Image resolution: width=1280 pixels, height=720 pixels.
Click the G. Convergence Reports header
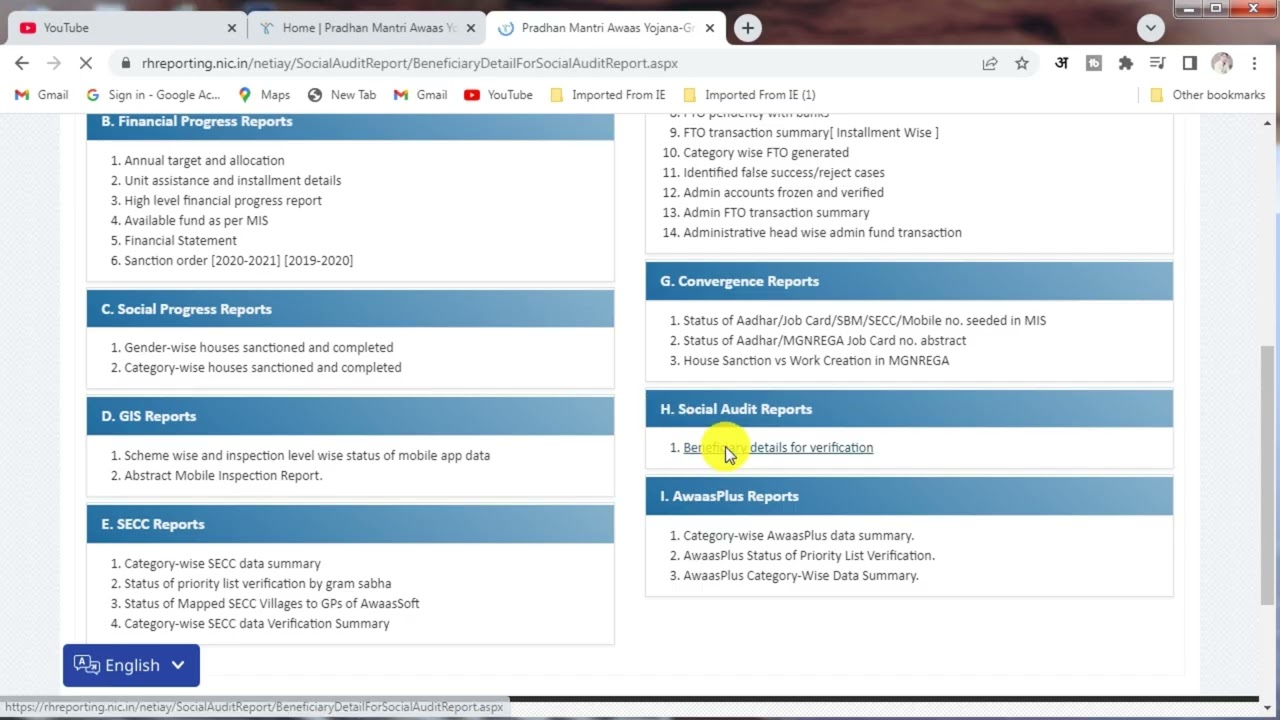pos(909,281)
